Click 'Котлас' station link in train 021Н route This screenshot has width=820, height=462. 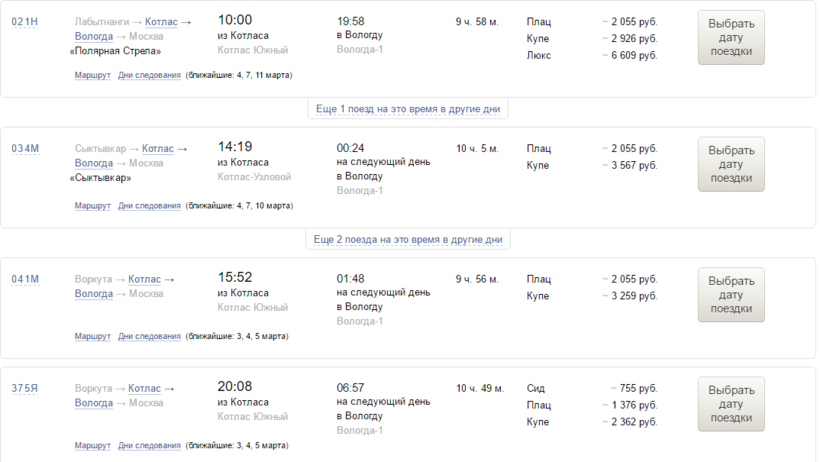(160, 22)
